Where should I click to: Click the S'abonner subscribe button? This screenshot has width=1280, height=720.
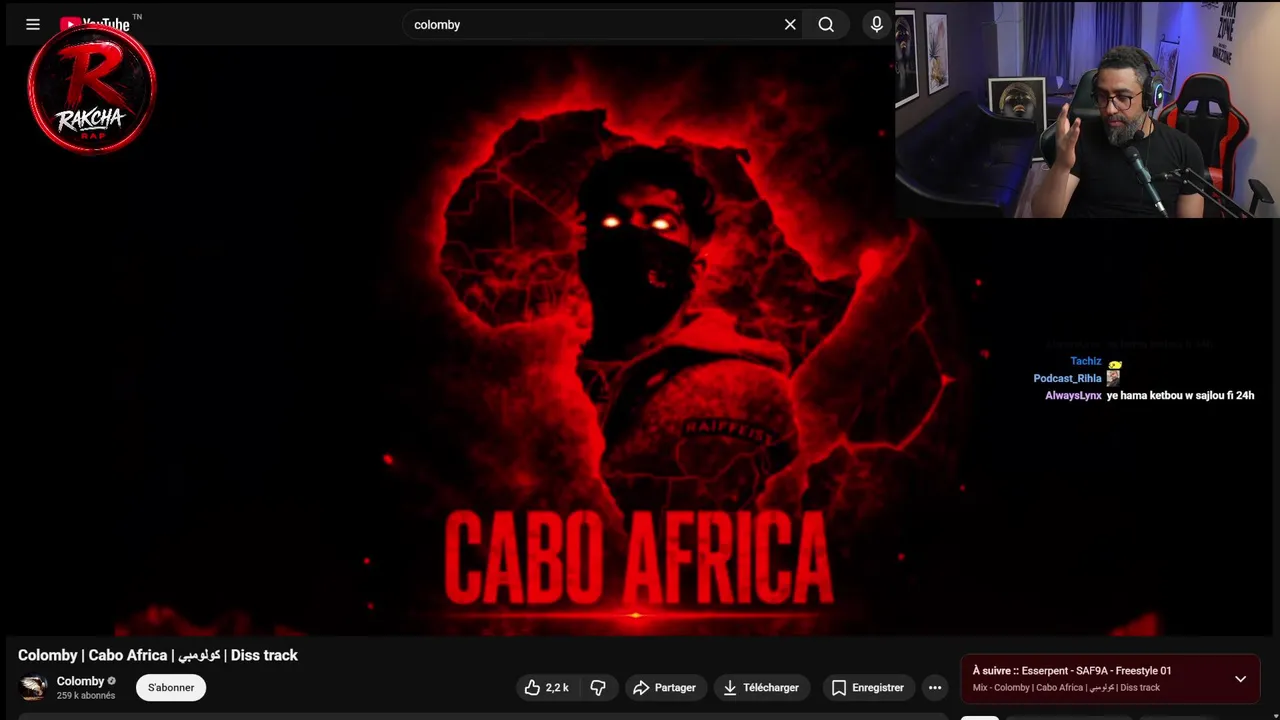[171, 687]
